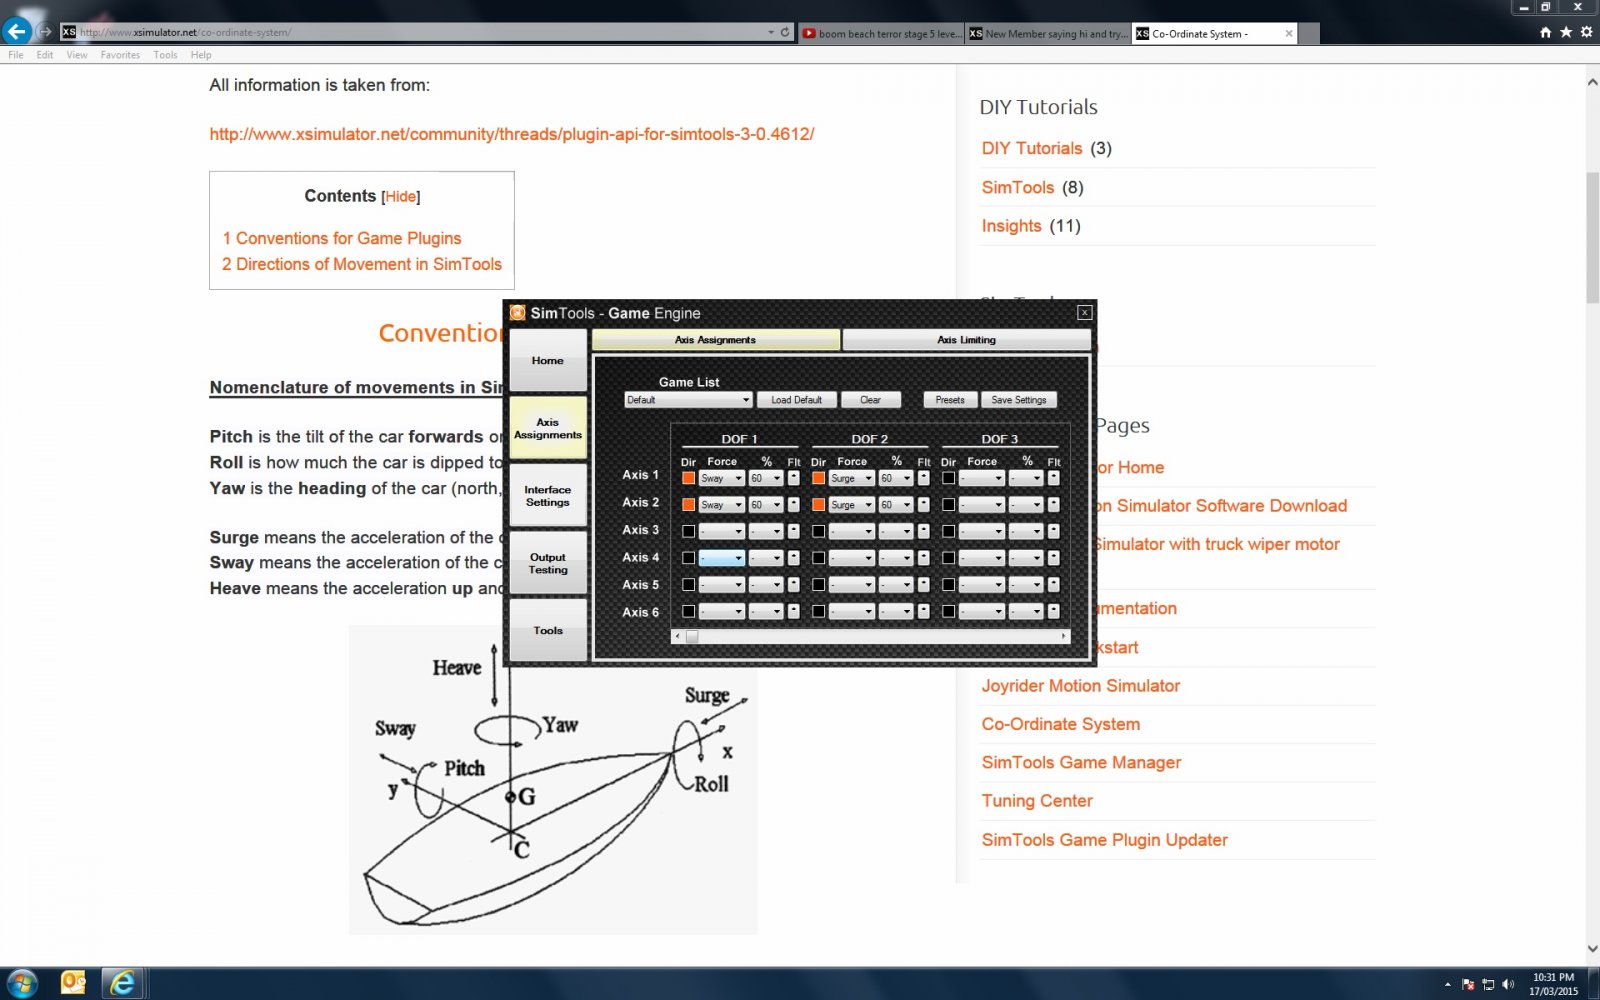
Task: Open the Favorites menu in browser
Action: click(x=120, y=55)
